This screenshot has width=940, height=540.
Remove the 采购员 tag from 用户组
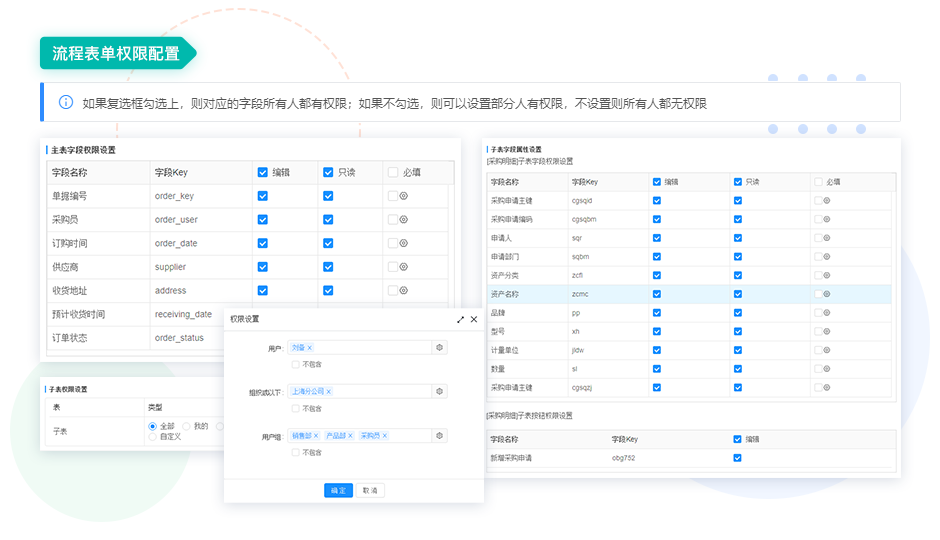(x=385, y=436)
